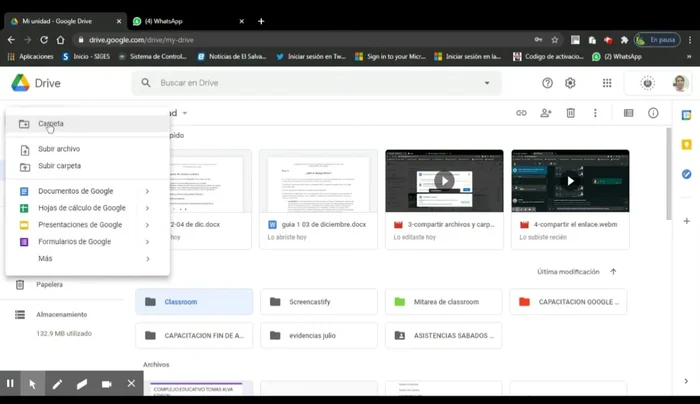Viewport: 700px width, 404px height.
Task: Click the trash remove icon
Action: coord(570,113)
